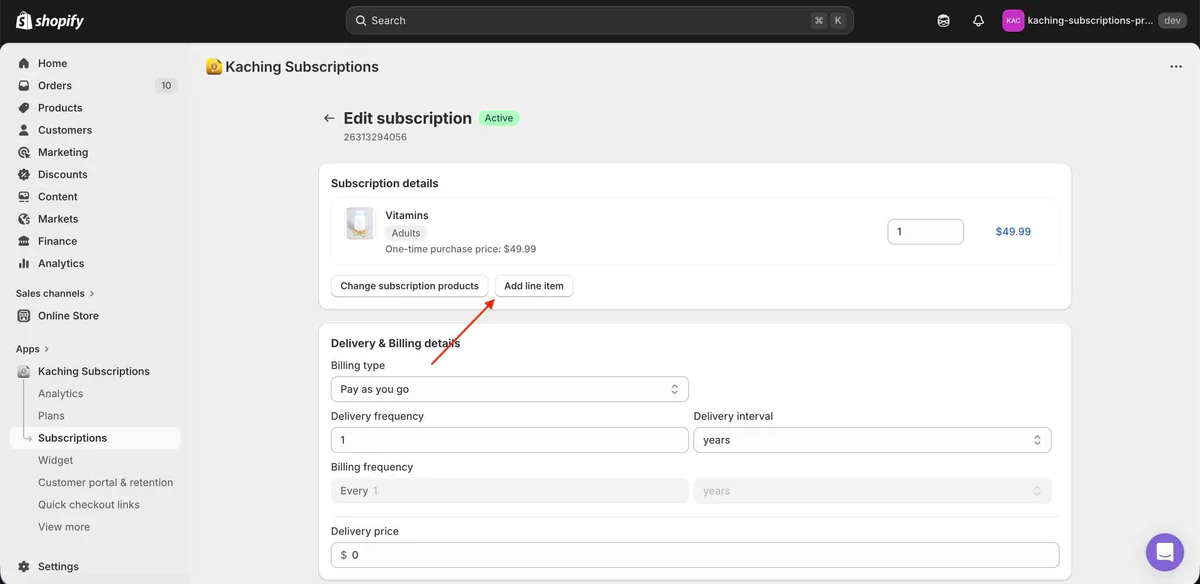1200x584 pixels.
Task: Open the chat support bubble
Action: [1165, 552]
